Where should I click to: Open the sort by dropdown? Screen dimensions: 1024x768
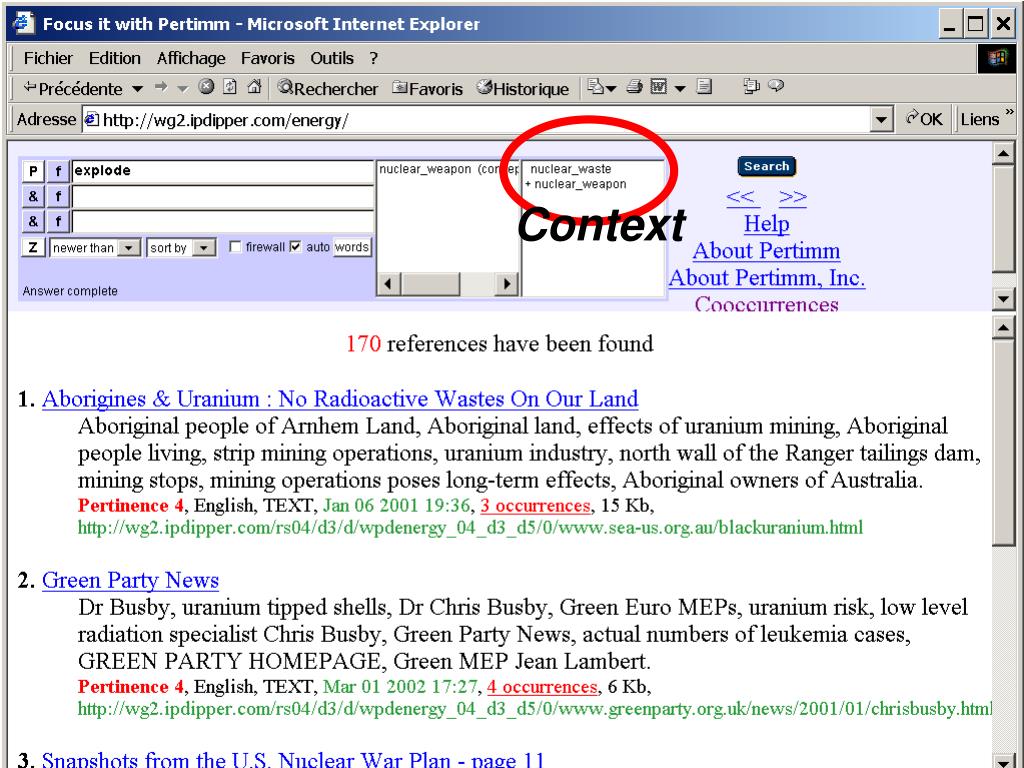(181, 248)
